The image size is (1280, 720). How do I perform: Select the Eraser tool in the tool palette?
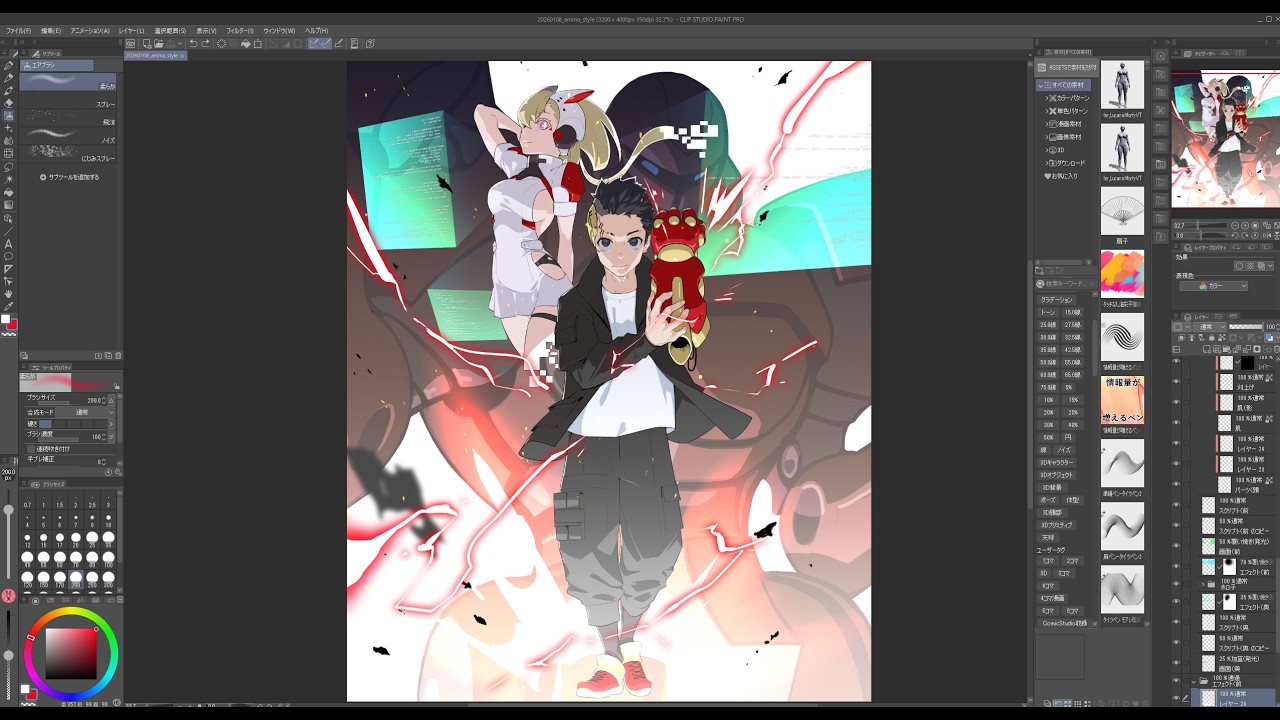click(9, 103)
